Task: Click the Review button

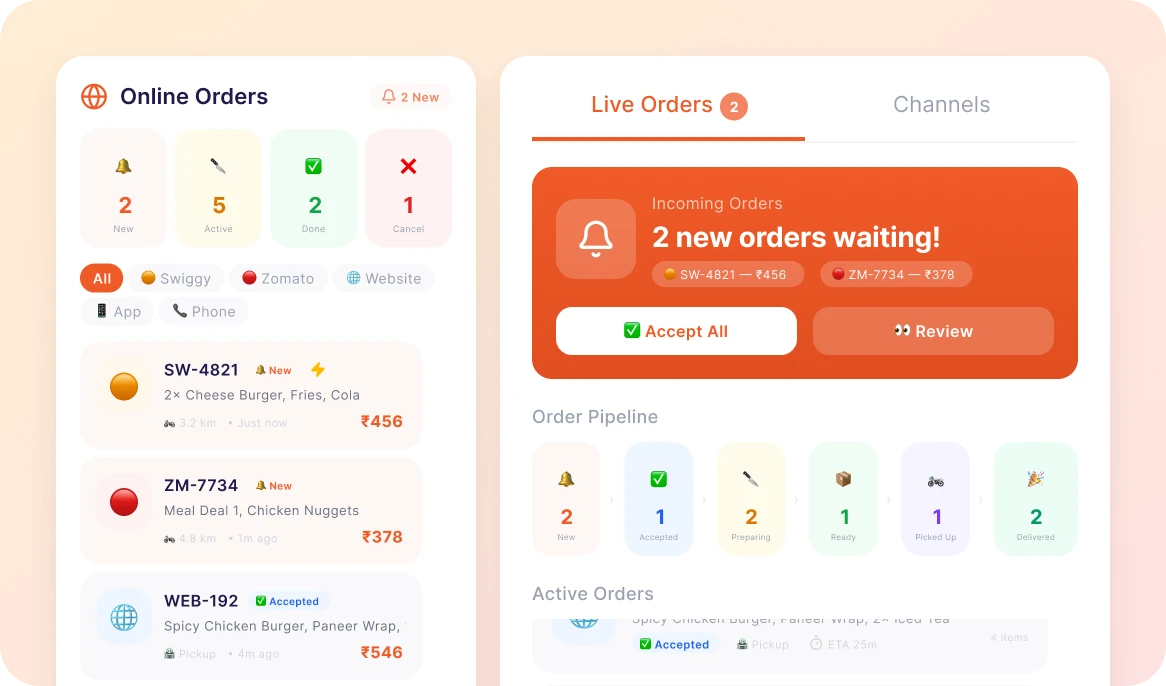Action: [933, 331]
